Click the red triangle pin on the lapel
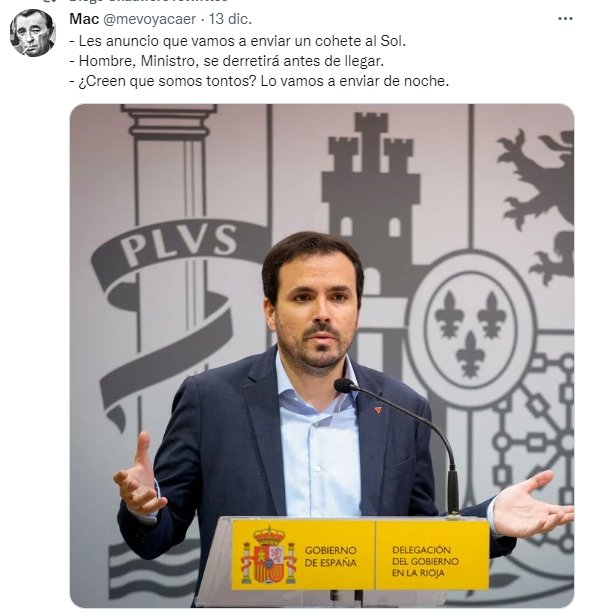This screenshot has width=590, height=616. coord(378,410)
